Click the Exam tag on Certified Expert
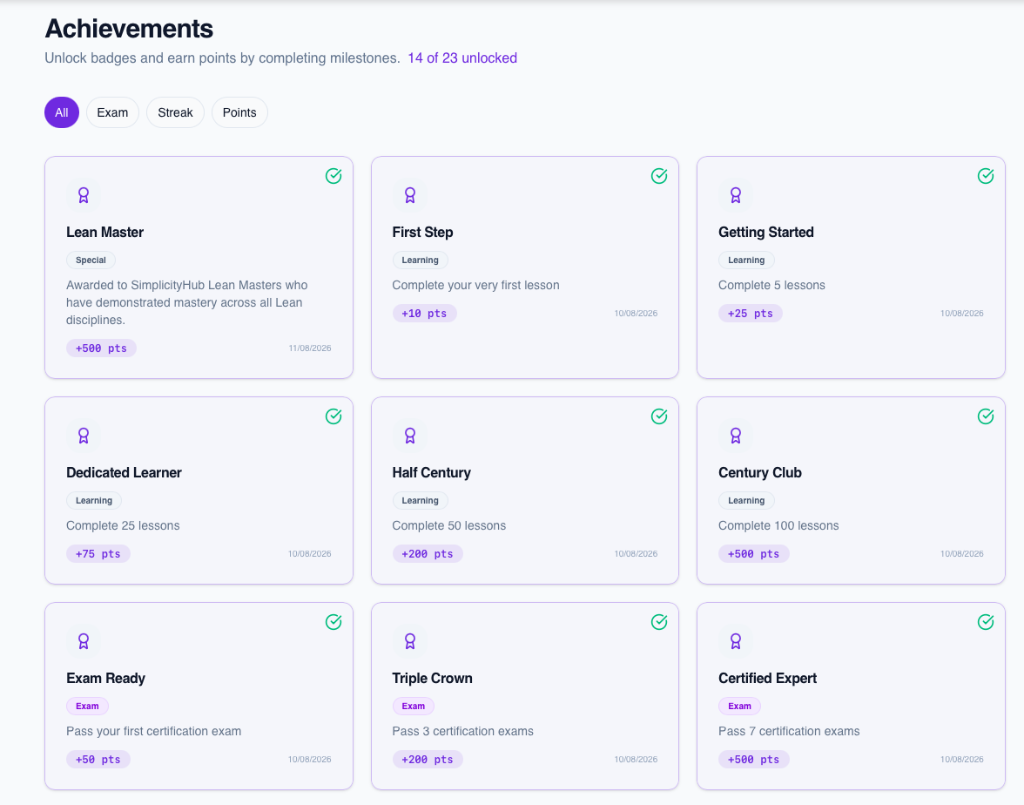1024x805 pixels. (x=739, y=706)
